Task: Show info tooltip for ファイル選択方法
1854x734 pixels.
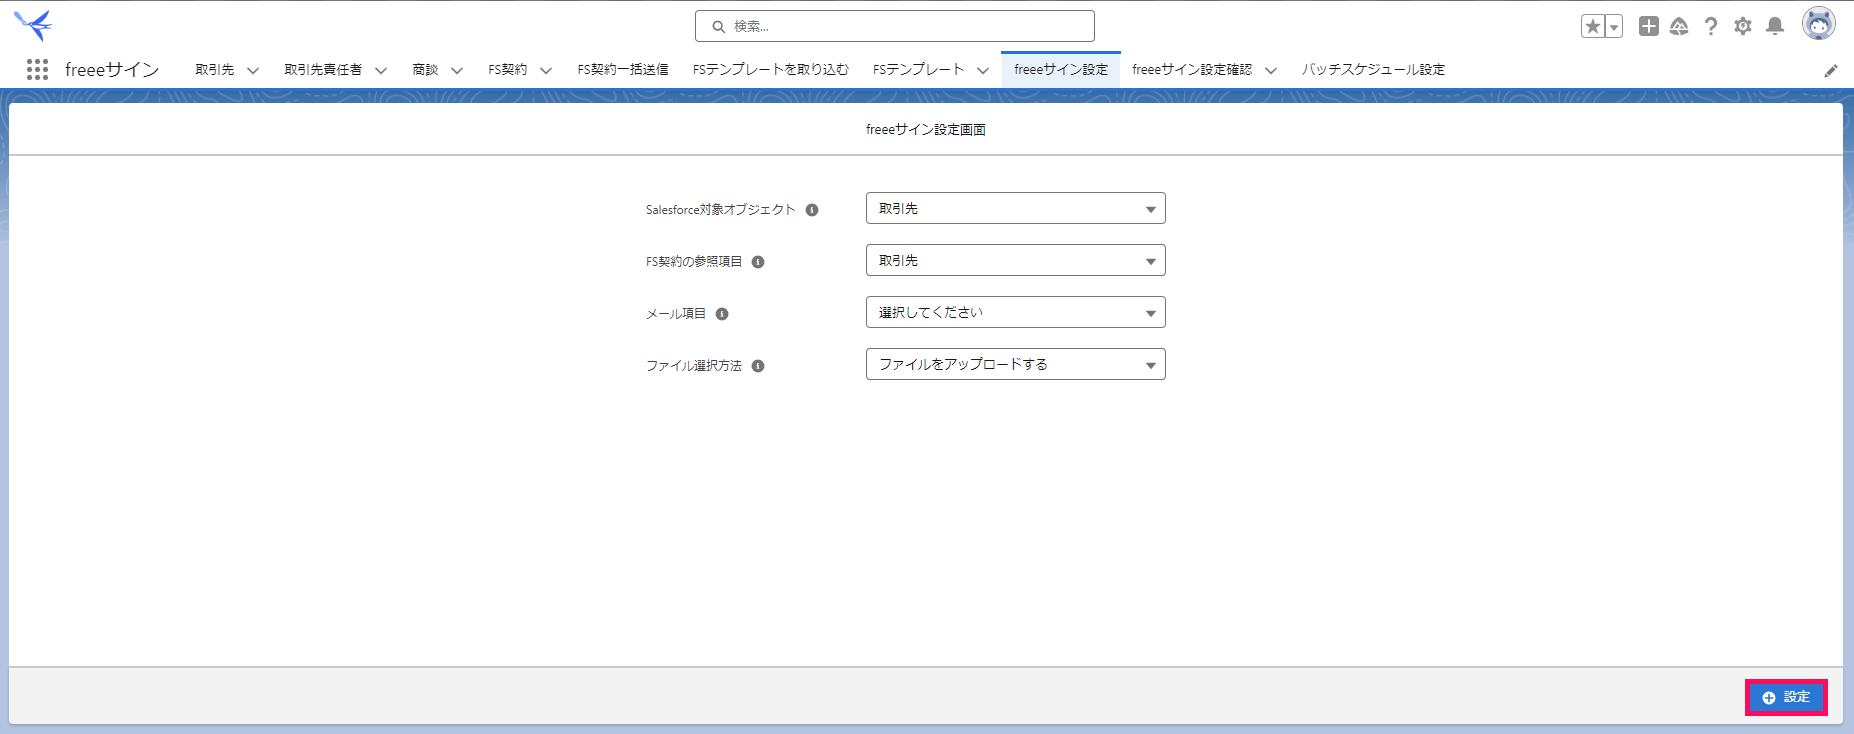Action: [758, 366]
